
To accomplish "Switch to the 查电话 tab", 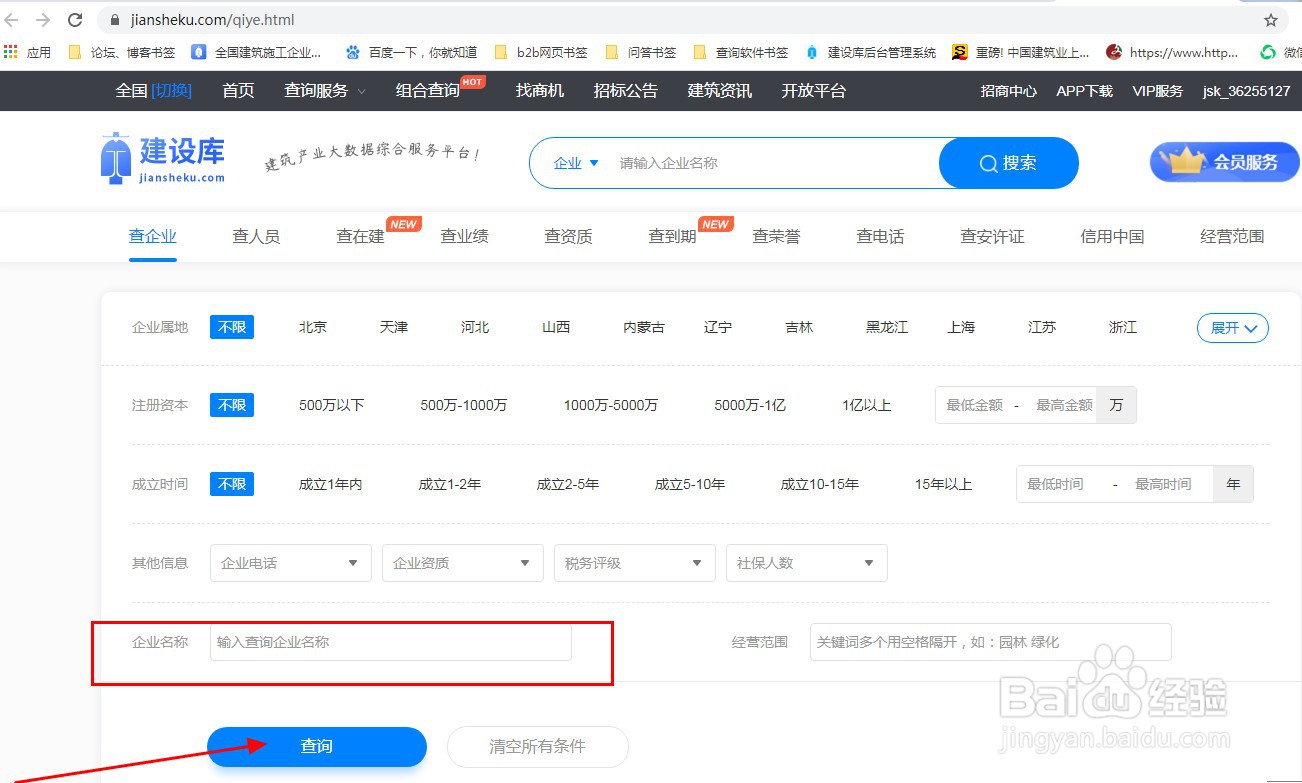I will (880, 237).
